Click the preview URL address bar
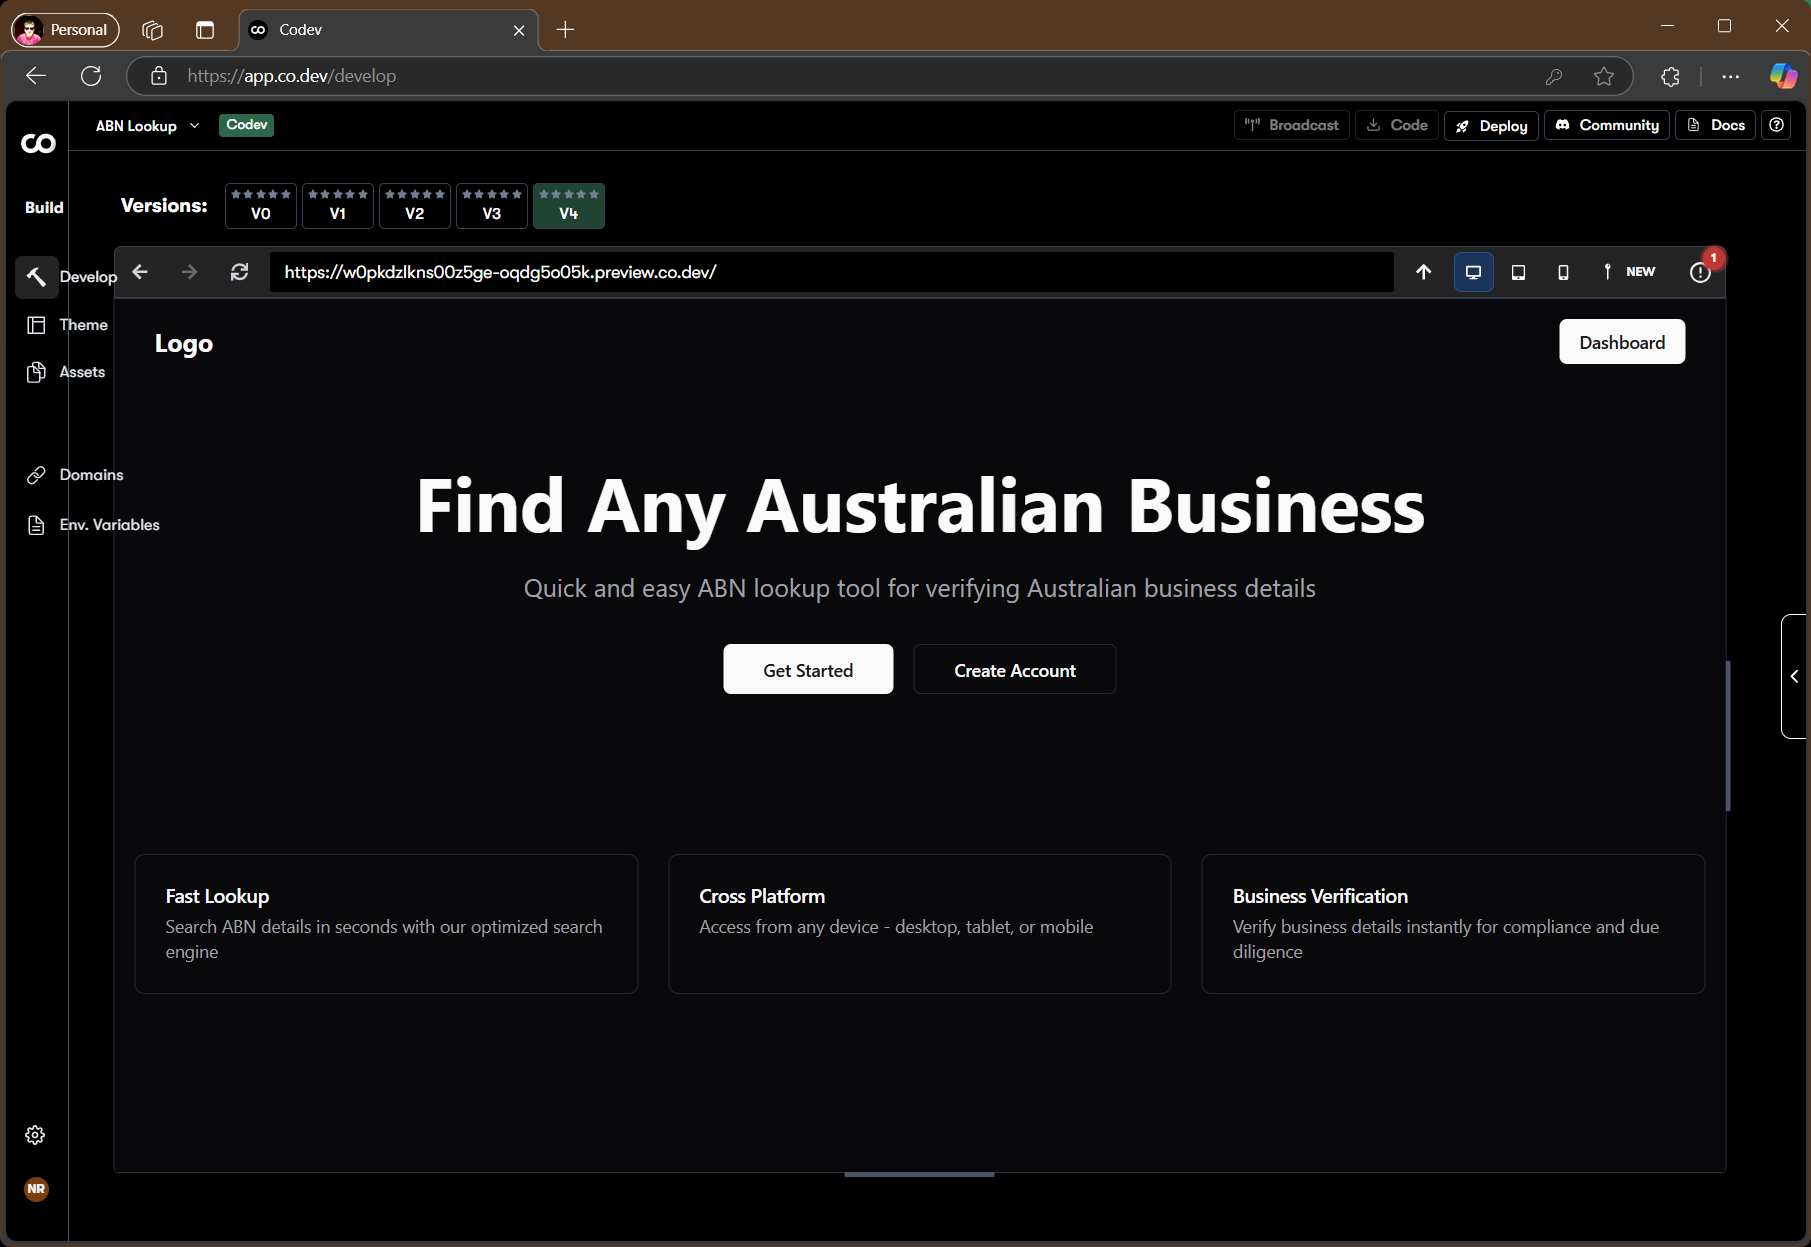Viewport: 1811px width, 1247px height. tap(830, 271)
